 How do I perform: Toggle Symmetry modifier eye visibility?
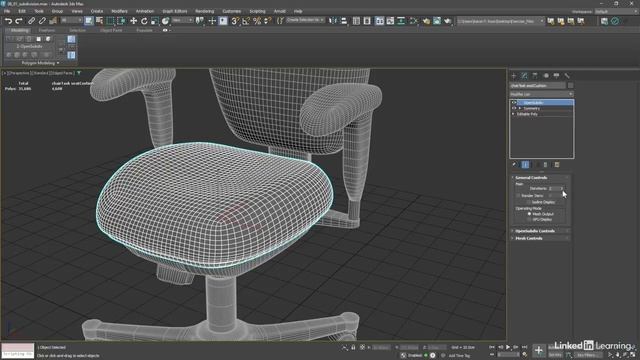click(x=514, y=109)
